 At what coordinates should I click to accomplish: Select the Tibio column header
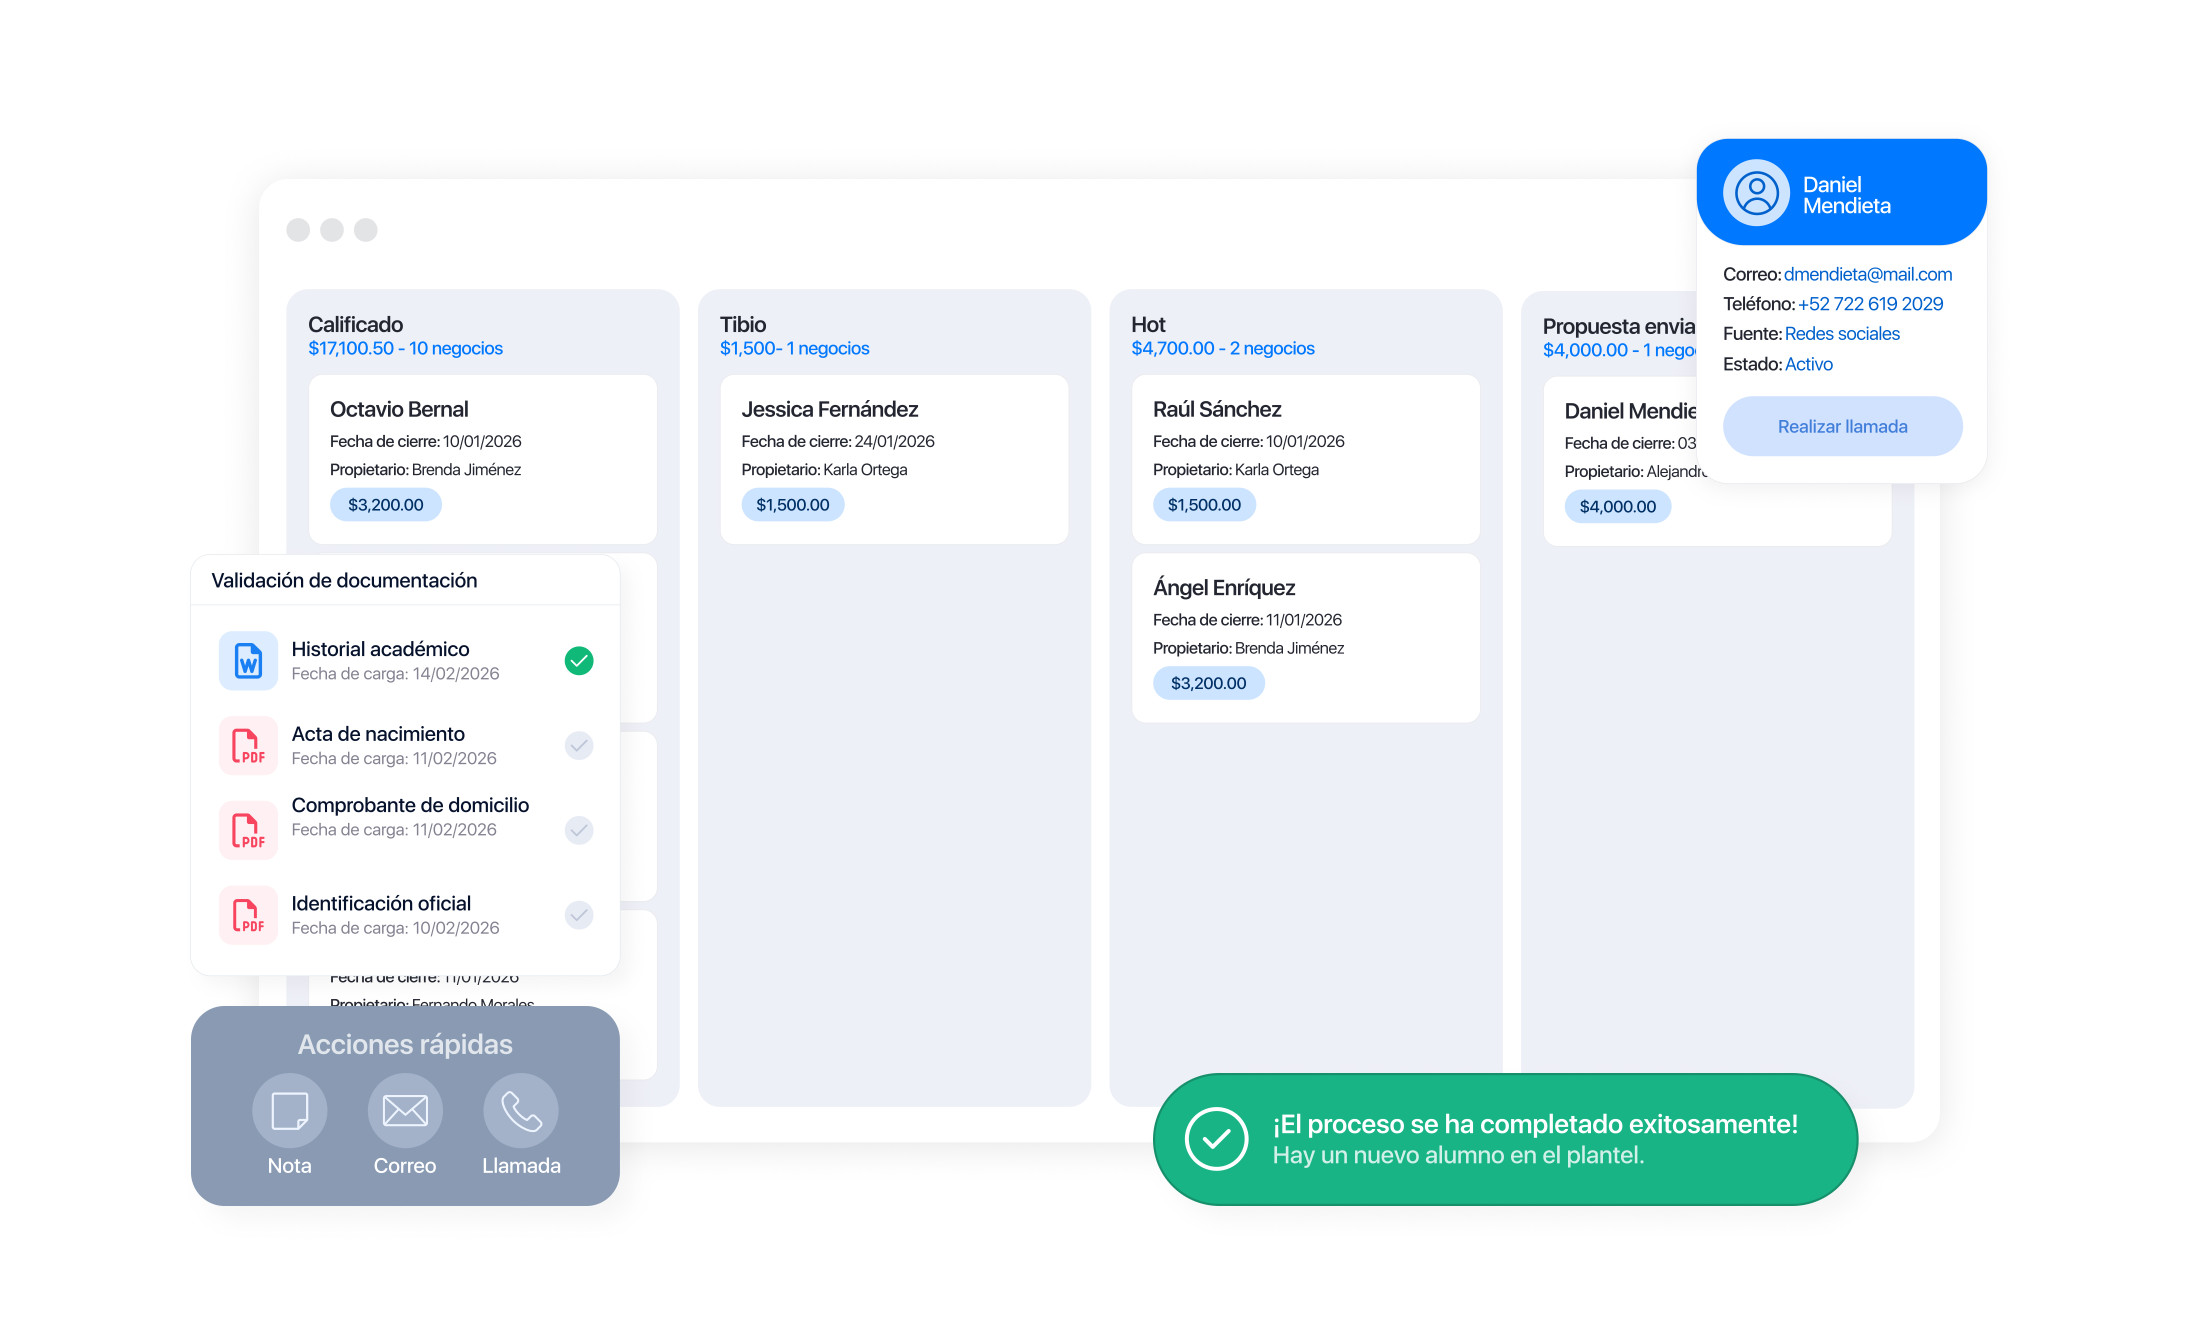(x=743, y=325)
